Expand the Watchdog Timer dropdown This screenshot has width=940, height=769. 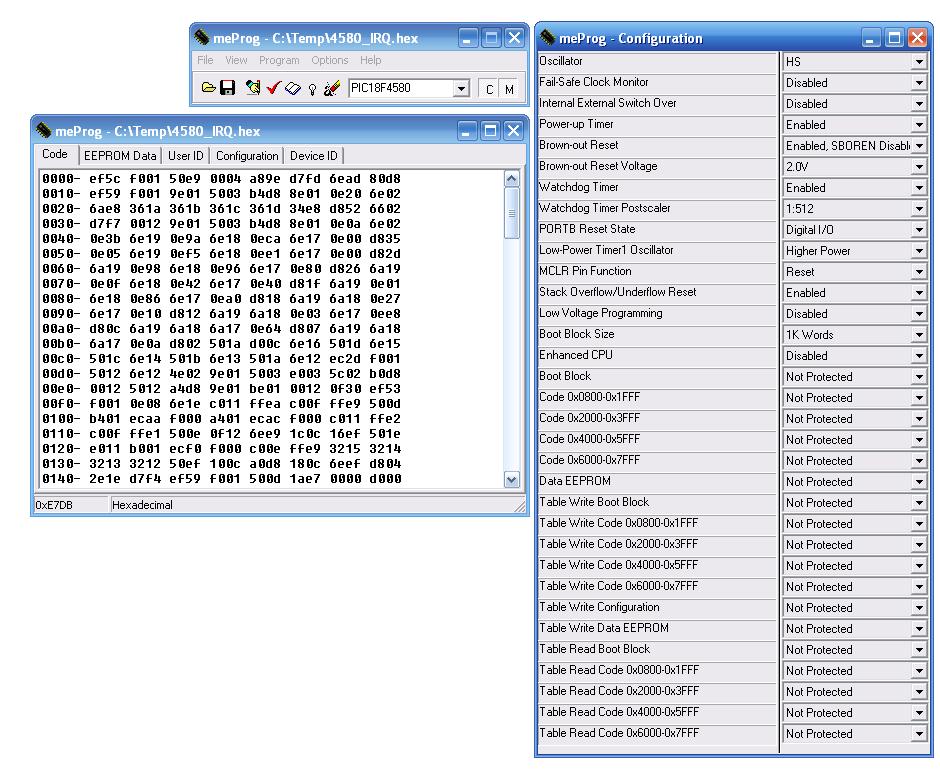coord(919,188)
